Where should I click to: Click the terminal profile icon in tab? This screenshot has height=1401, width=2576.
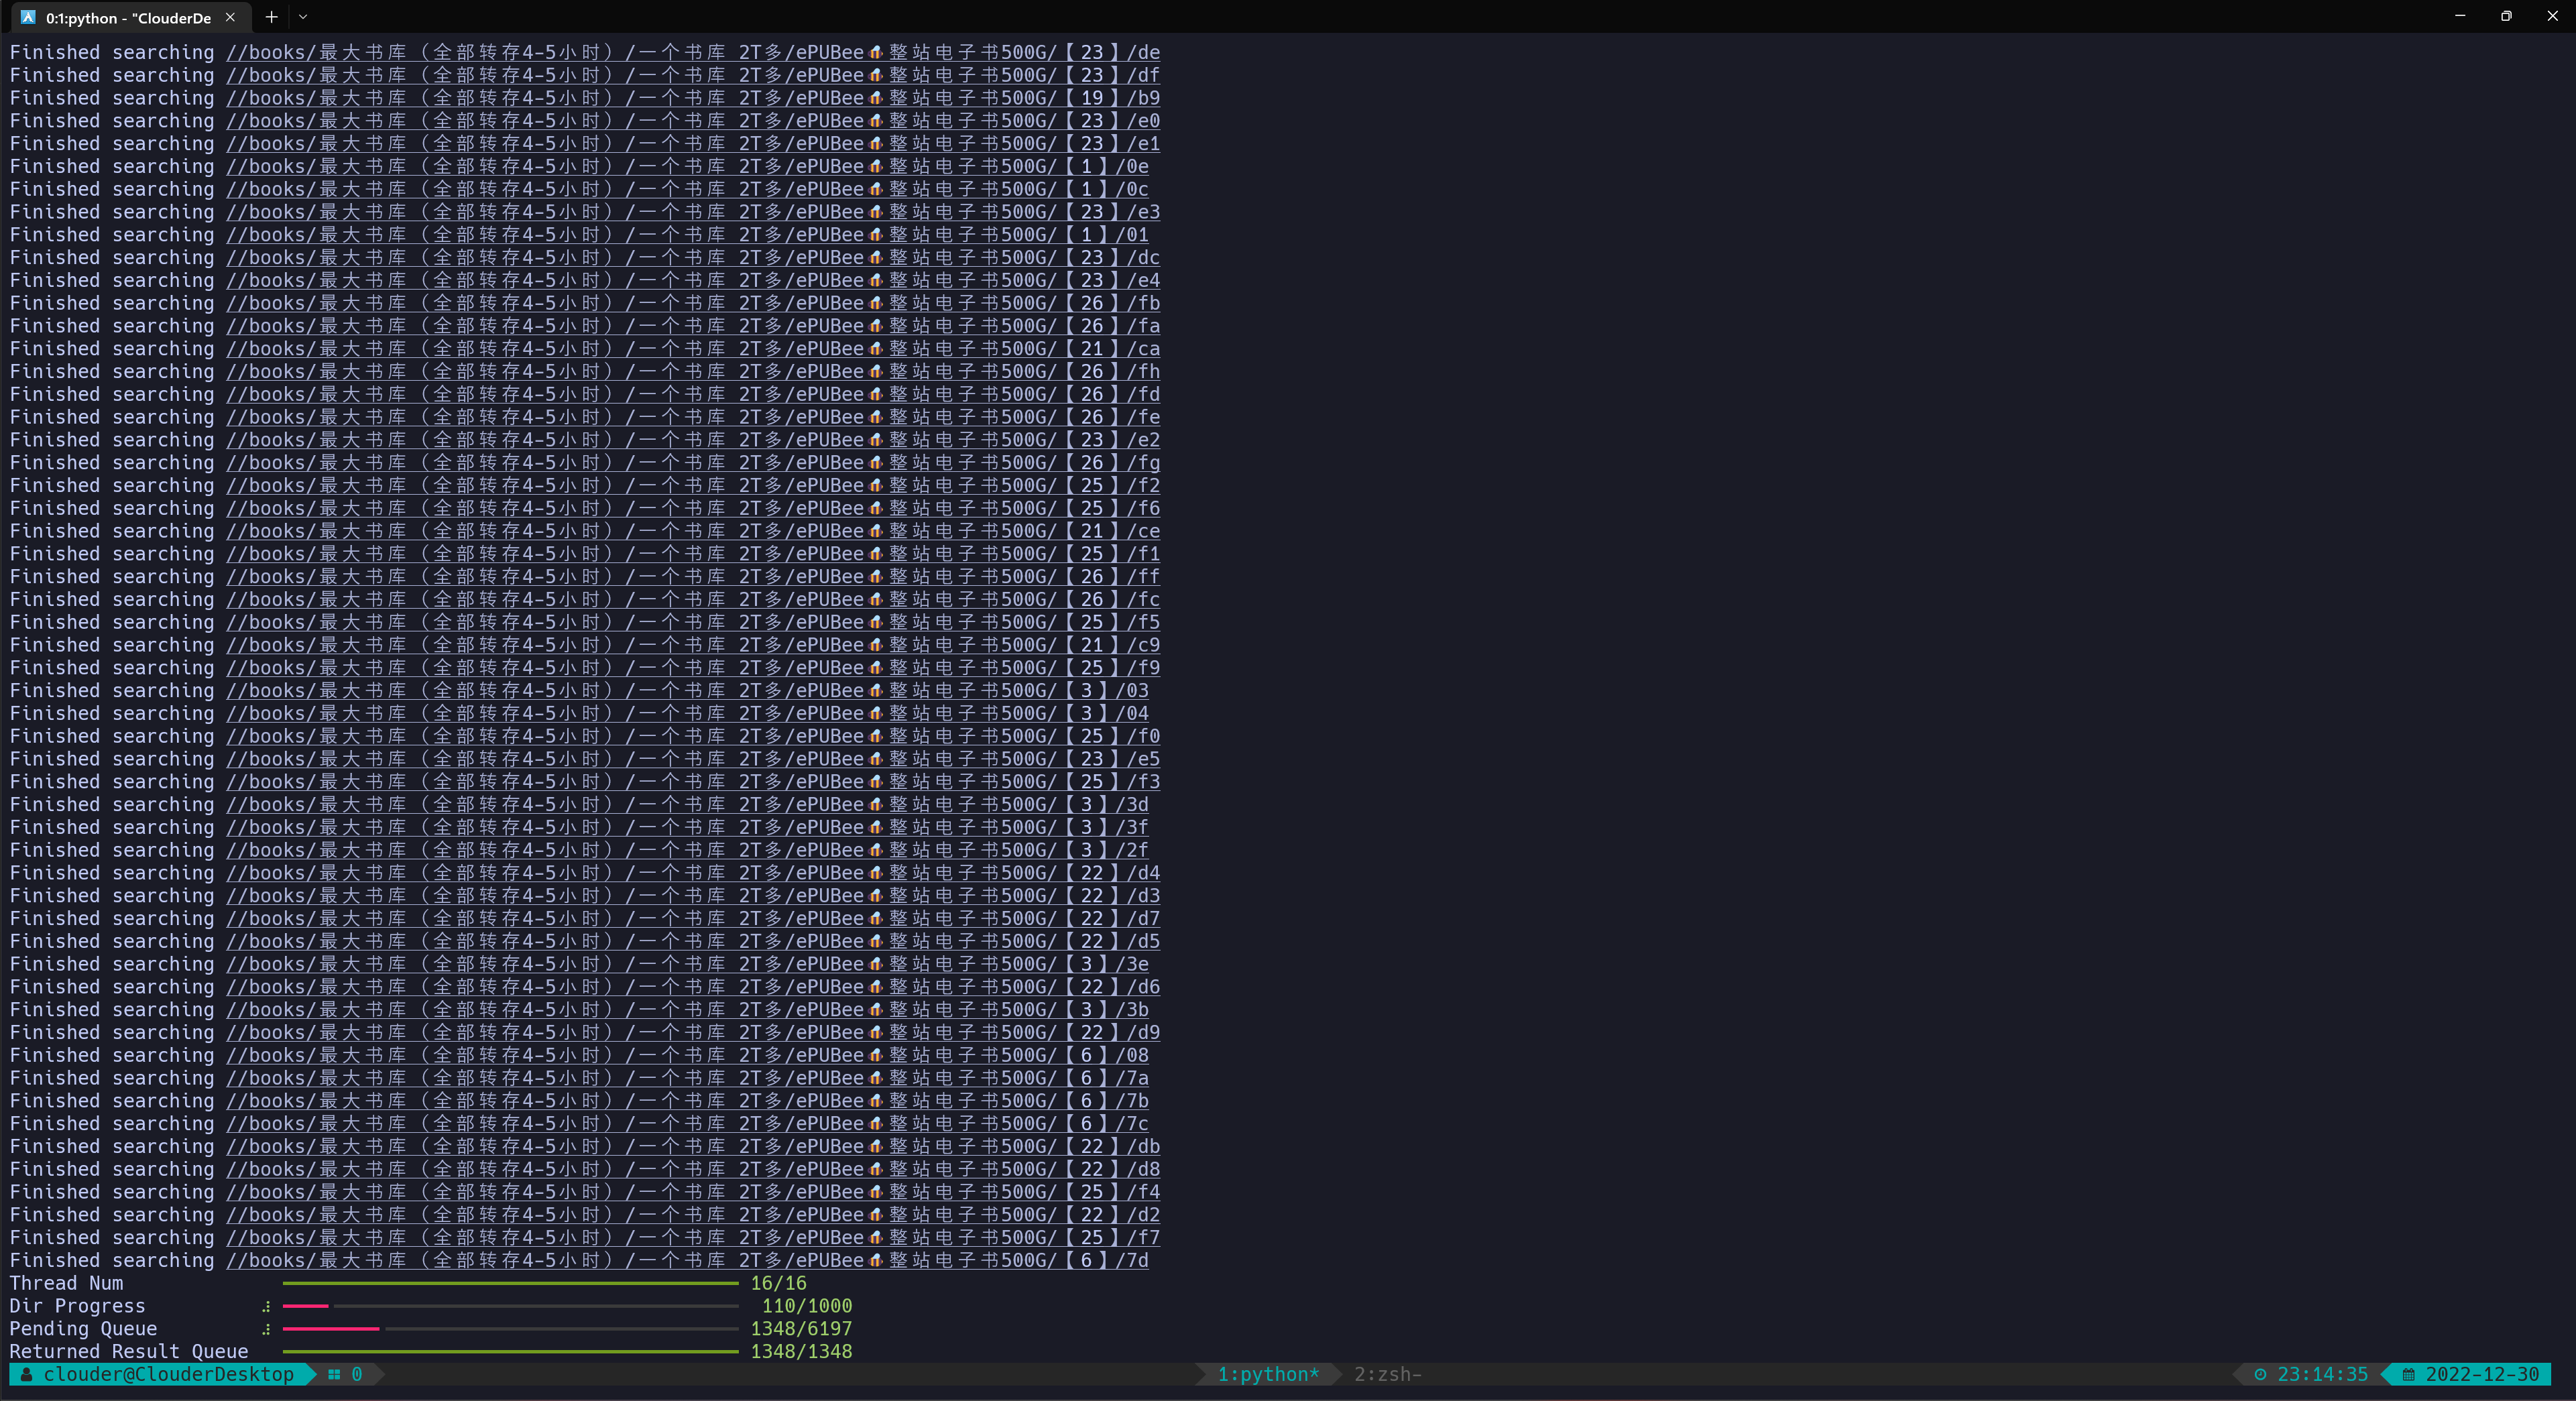[x=28, y=17]
